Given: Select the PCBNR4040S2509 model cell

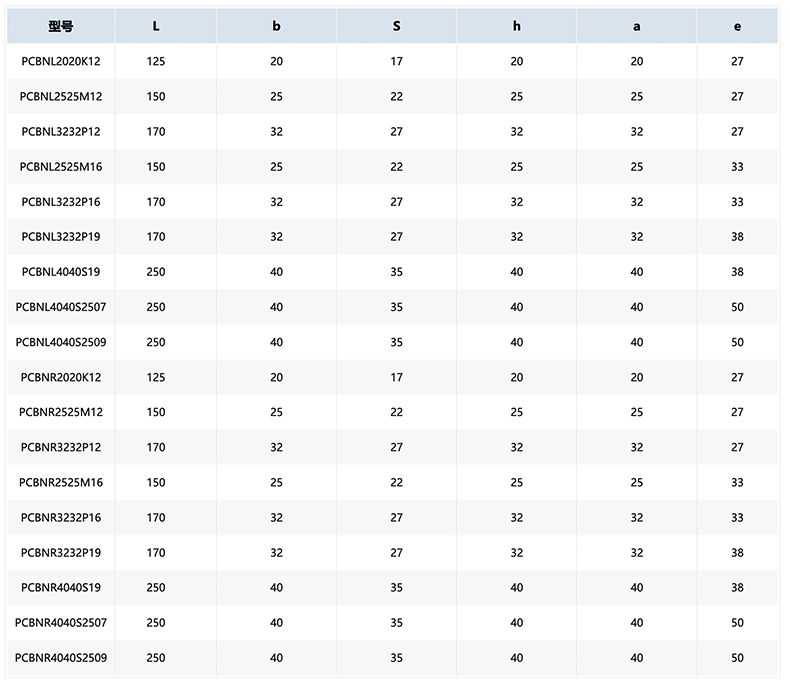Looking at the screenshot, I should tap(61, 658).
